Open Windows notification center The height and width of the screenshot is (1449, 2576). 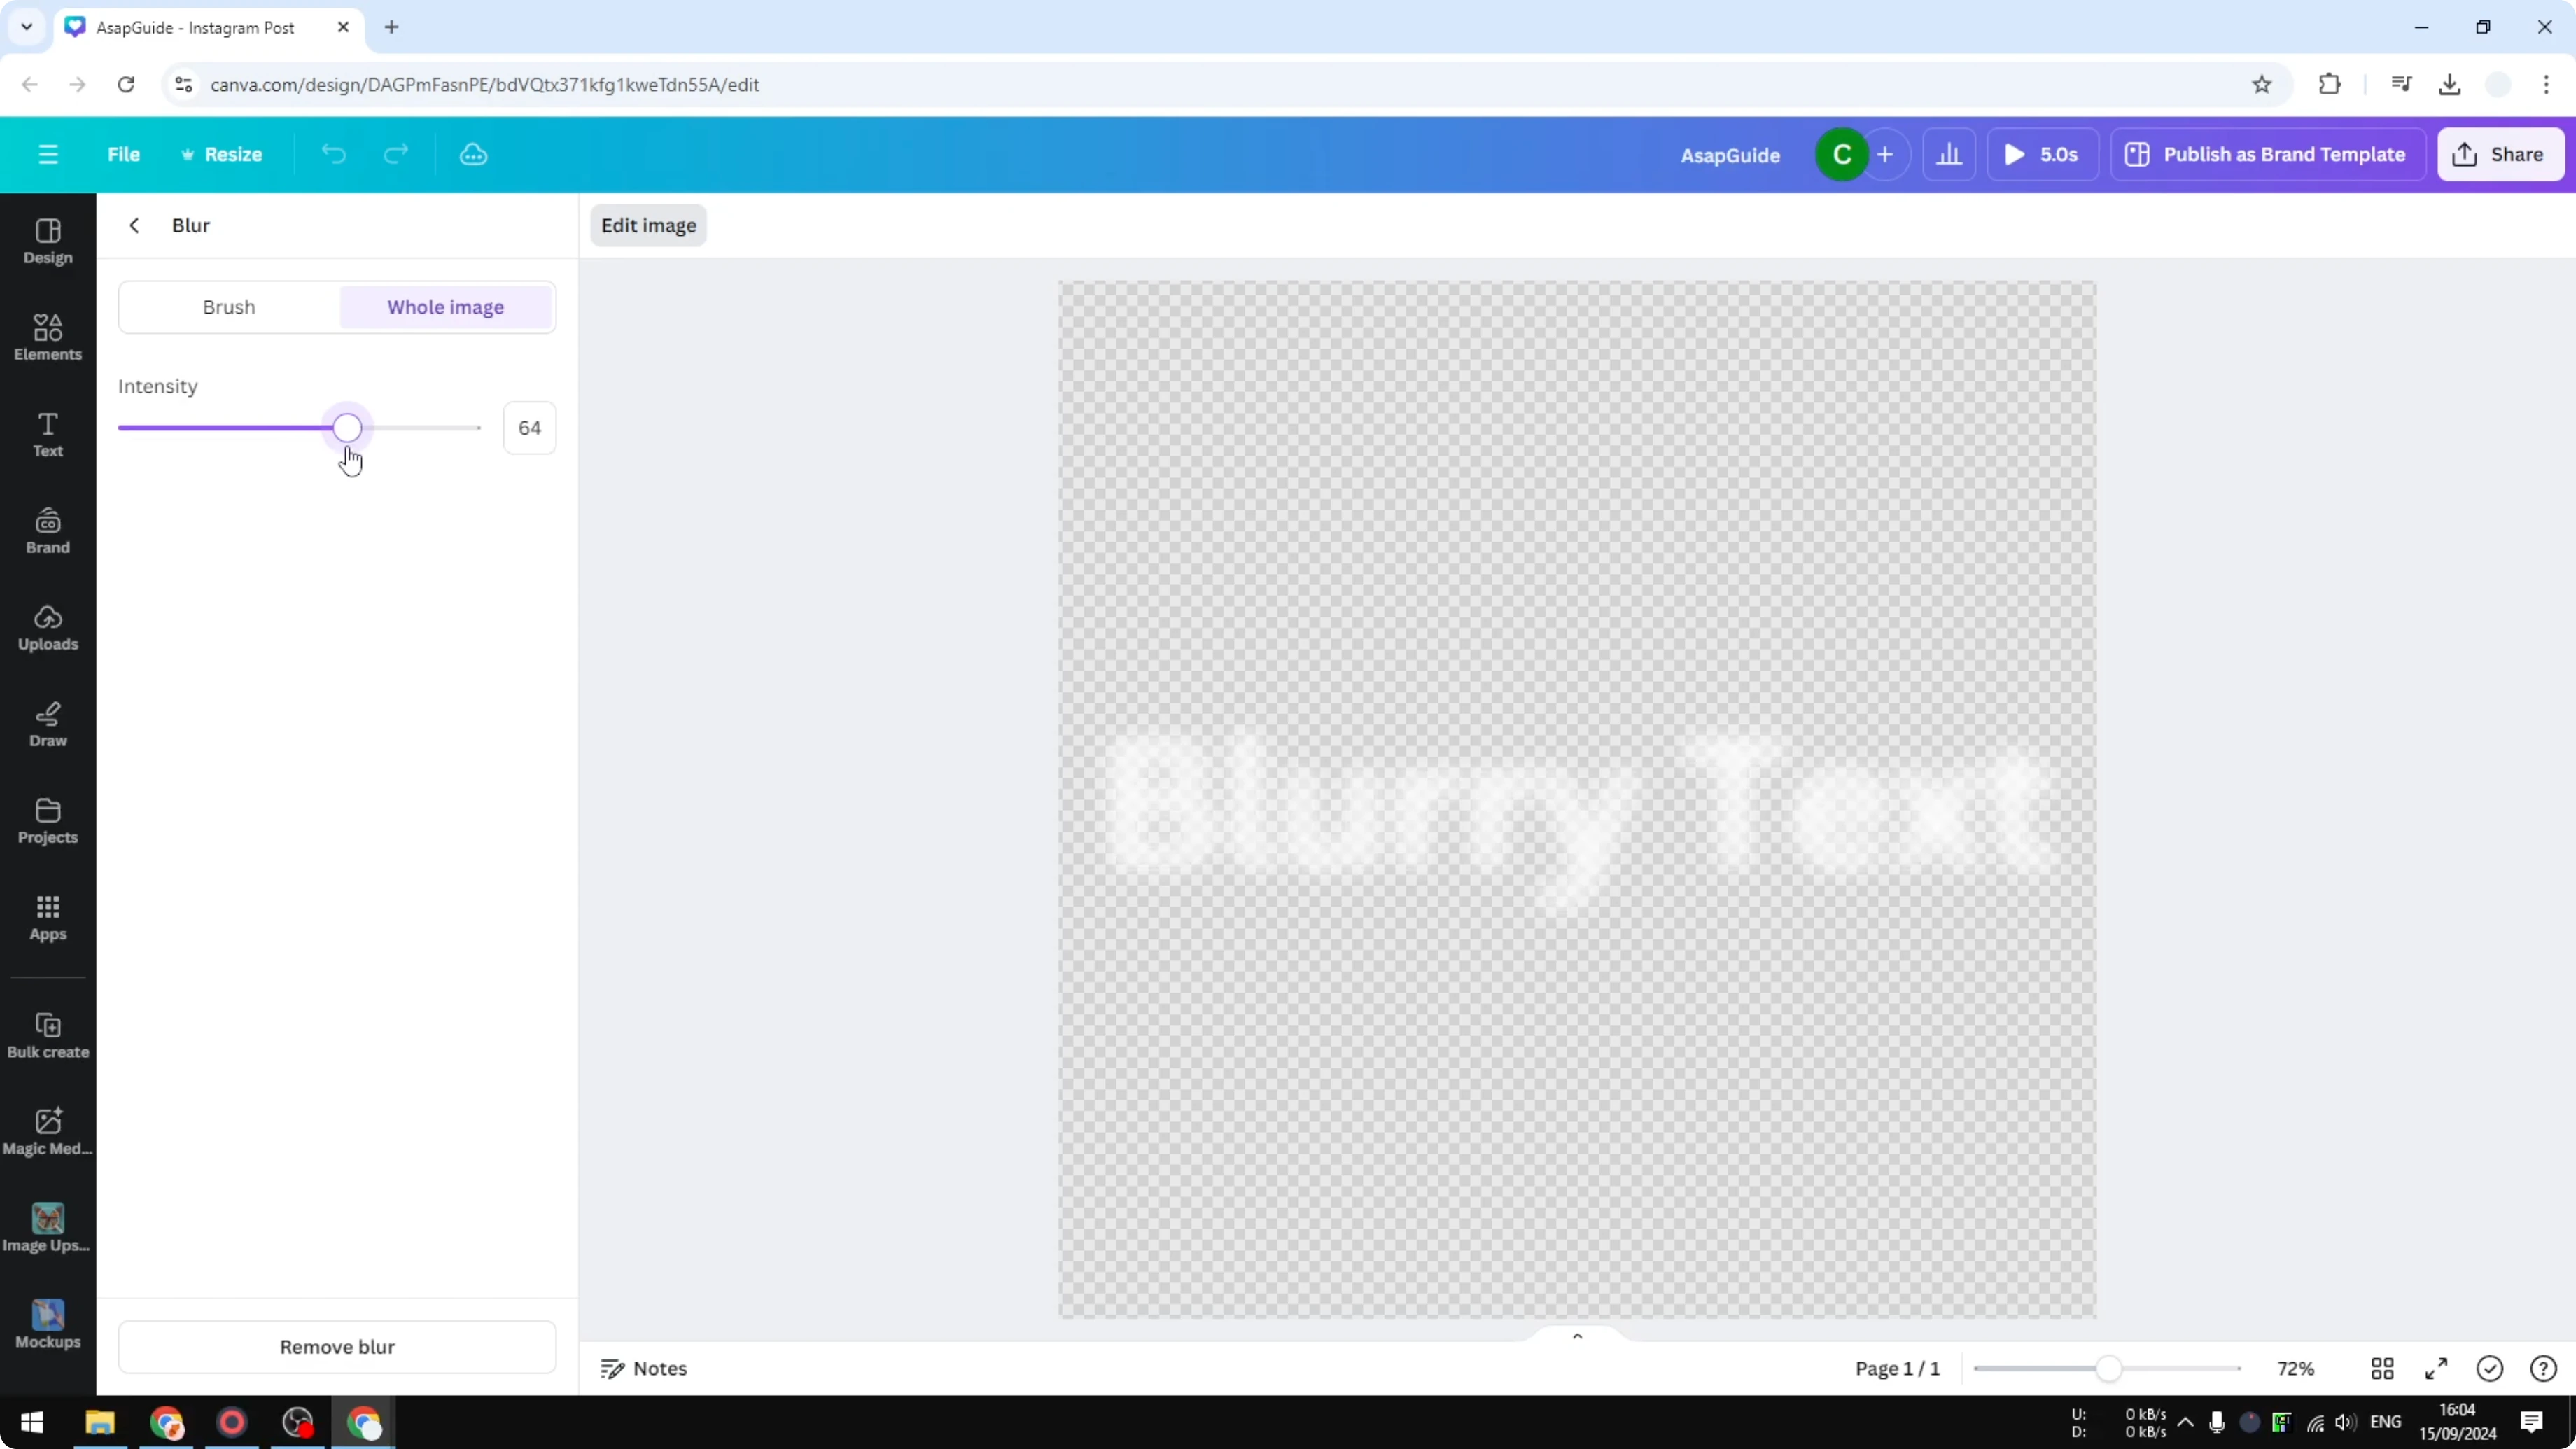[x=2532, y=1422]
